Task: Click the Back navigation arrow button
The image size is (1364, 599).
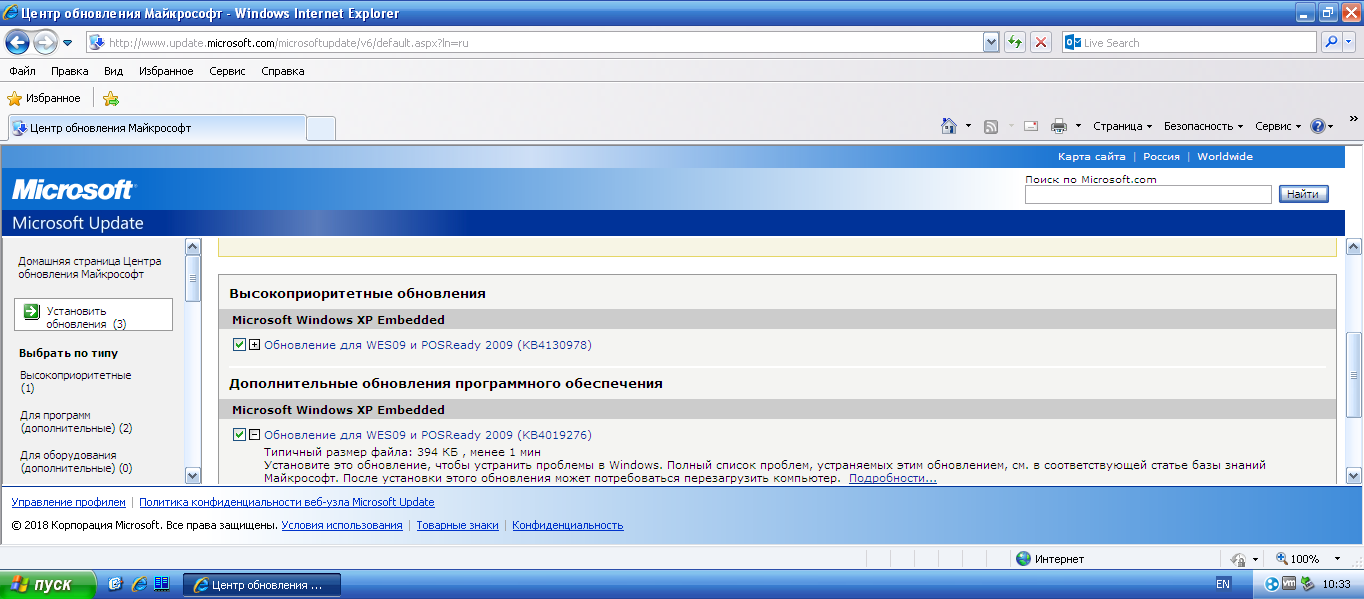Action: click(x=18, y=43)
